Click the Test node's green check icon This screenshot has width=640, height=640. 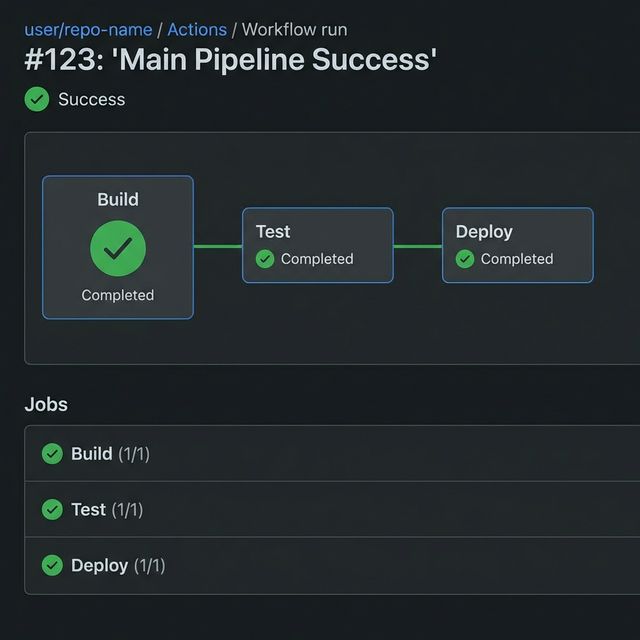265,259
